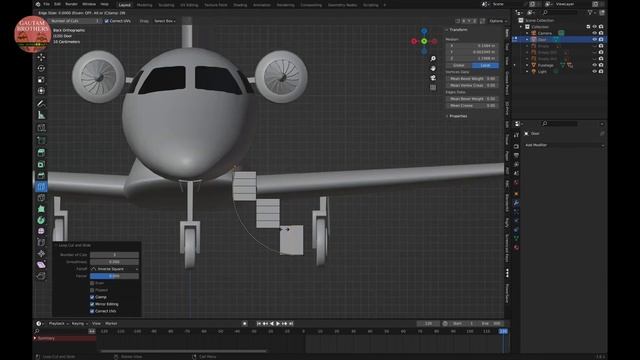
Task: Select the Scale tool
Action: pyautogui.click(x=41, y=80)
